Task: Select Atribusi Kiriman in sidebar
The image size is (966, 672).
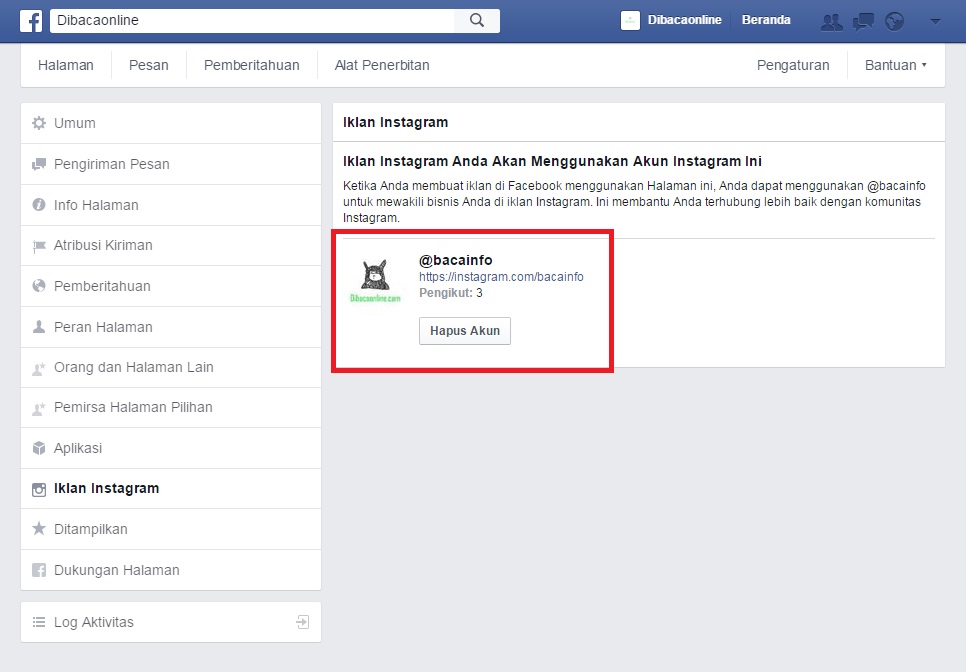Action: tap(171, 245)
